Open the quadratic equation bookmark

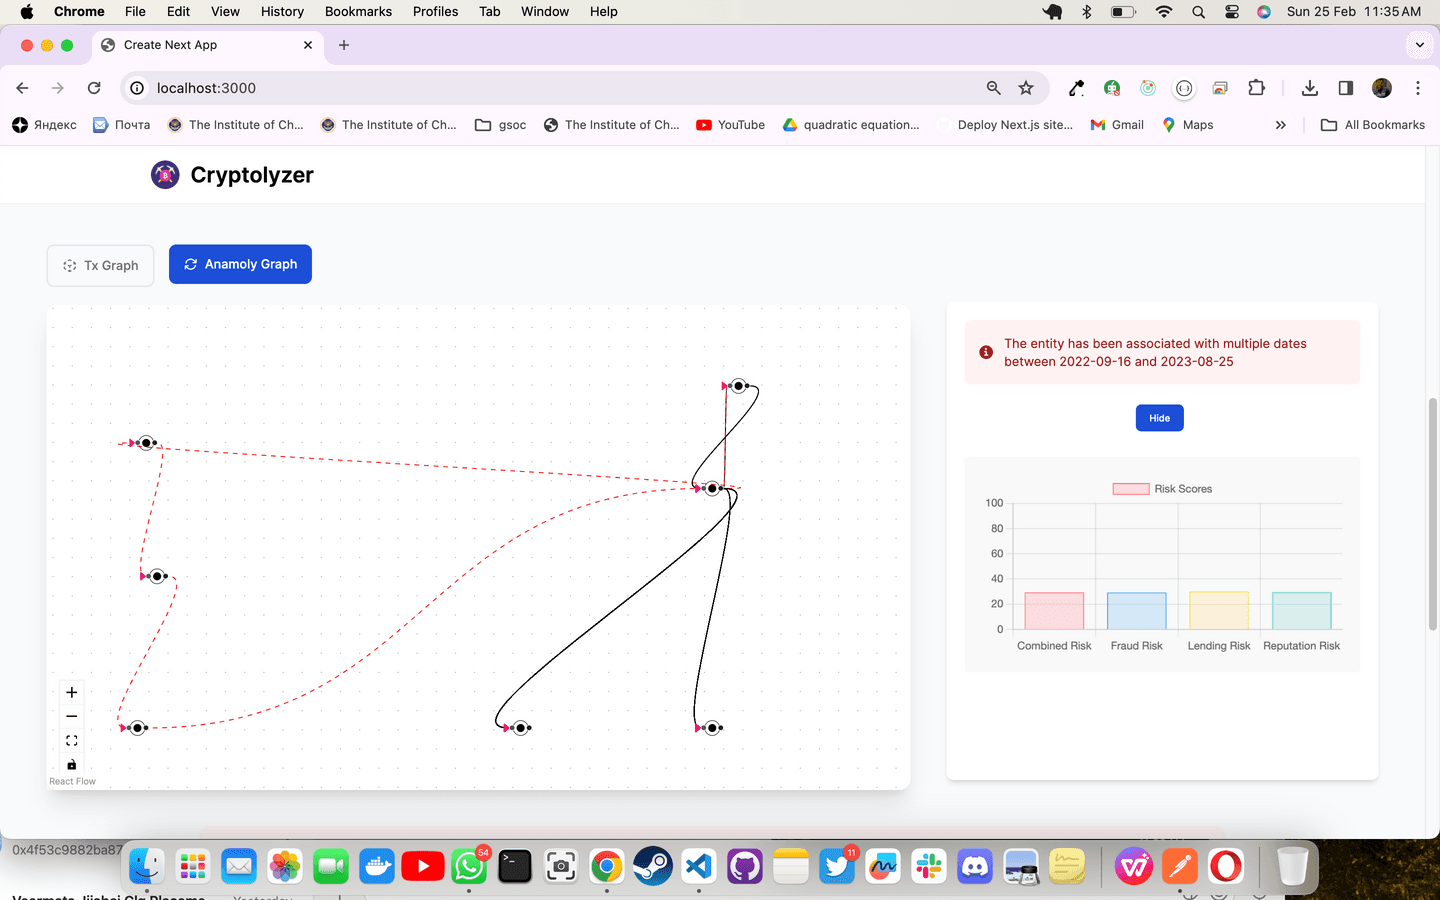[851, 125]
